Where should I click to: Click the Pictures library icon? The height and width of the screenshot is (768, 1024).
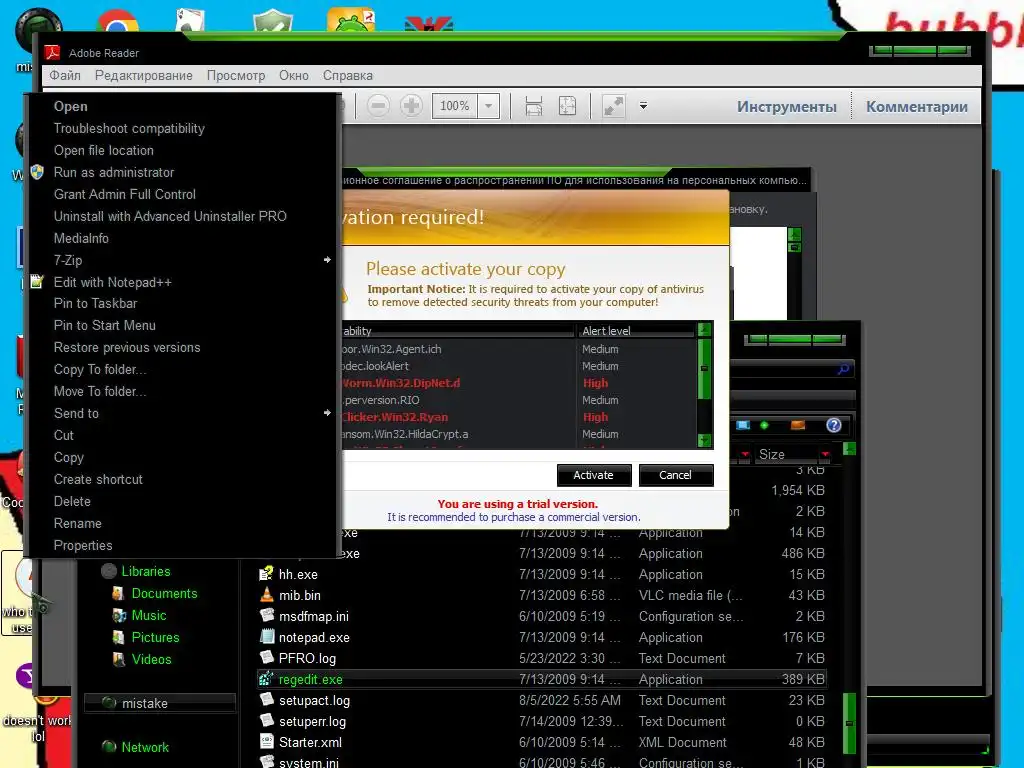(x=118, y=637)
